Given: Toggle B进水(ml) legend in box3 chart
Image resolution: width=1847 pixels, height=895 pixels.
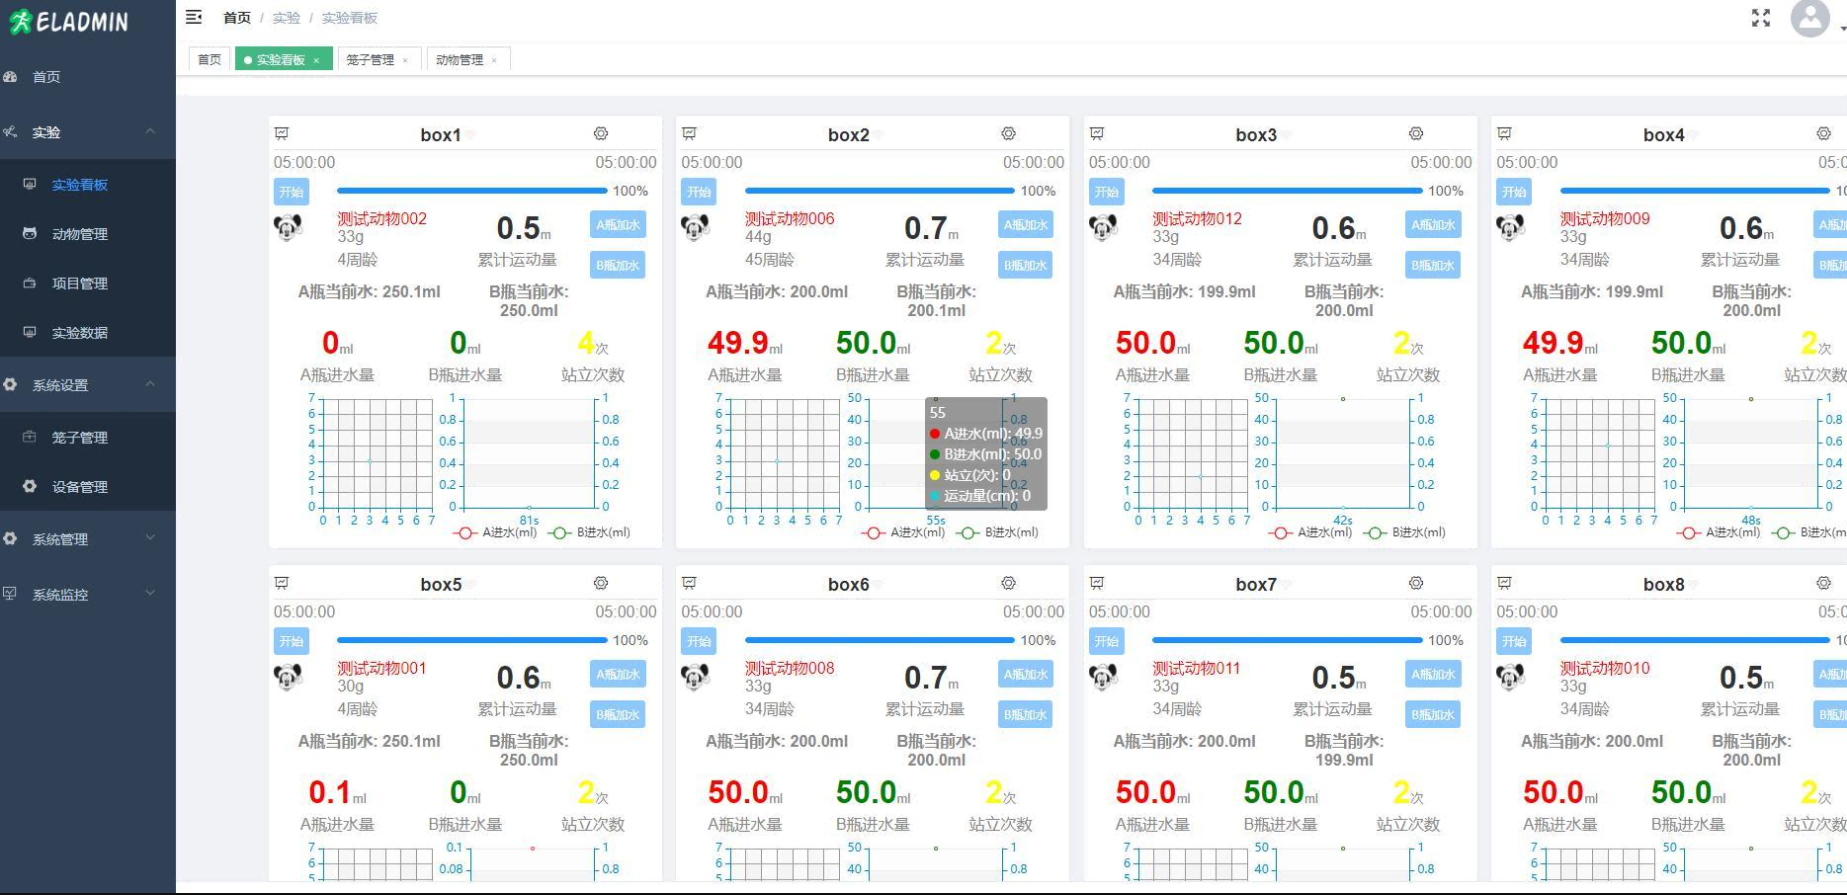Looking at the screenshot, I should 1405,533.
